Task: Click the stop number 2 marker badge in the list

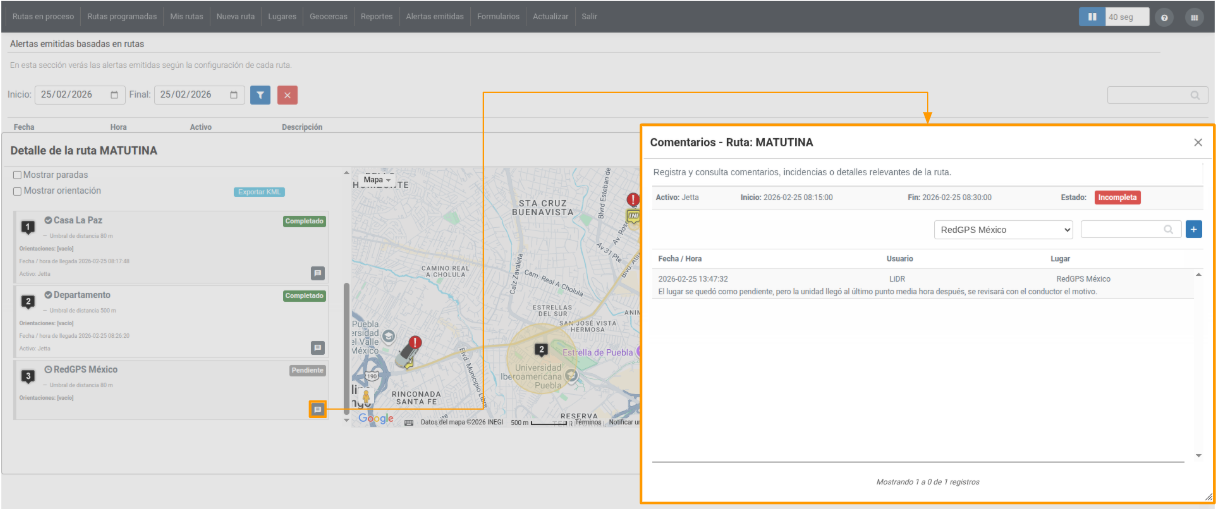Action: [x=28, y=301]
